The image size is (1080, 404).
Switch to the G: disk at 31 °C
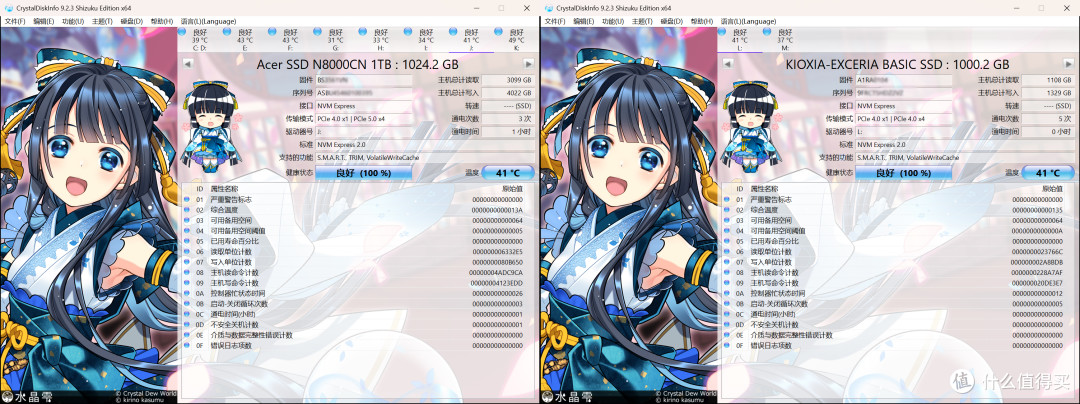point(335,39)
